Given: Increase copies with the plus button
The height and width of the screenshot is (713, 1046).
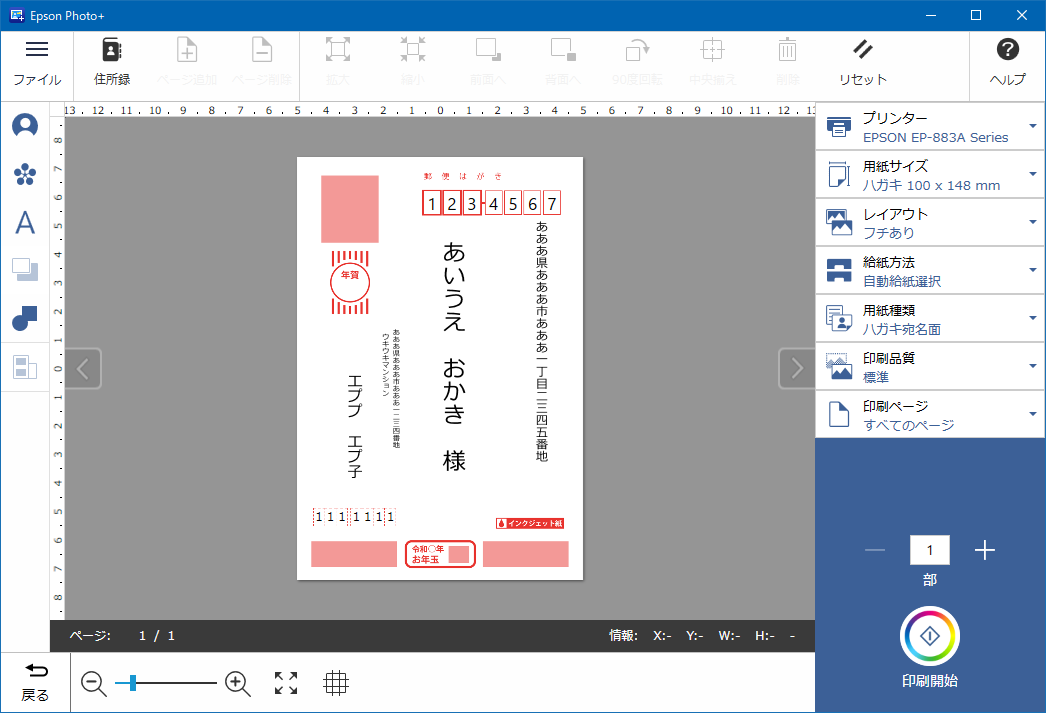Looking at the screenshot, I should pos(985,550).
